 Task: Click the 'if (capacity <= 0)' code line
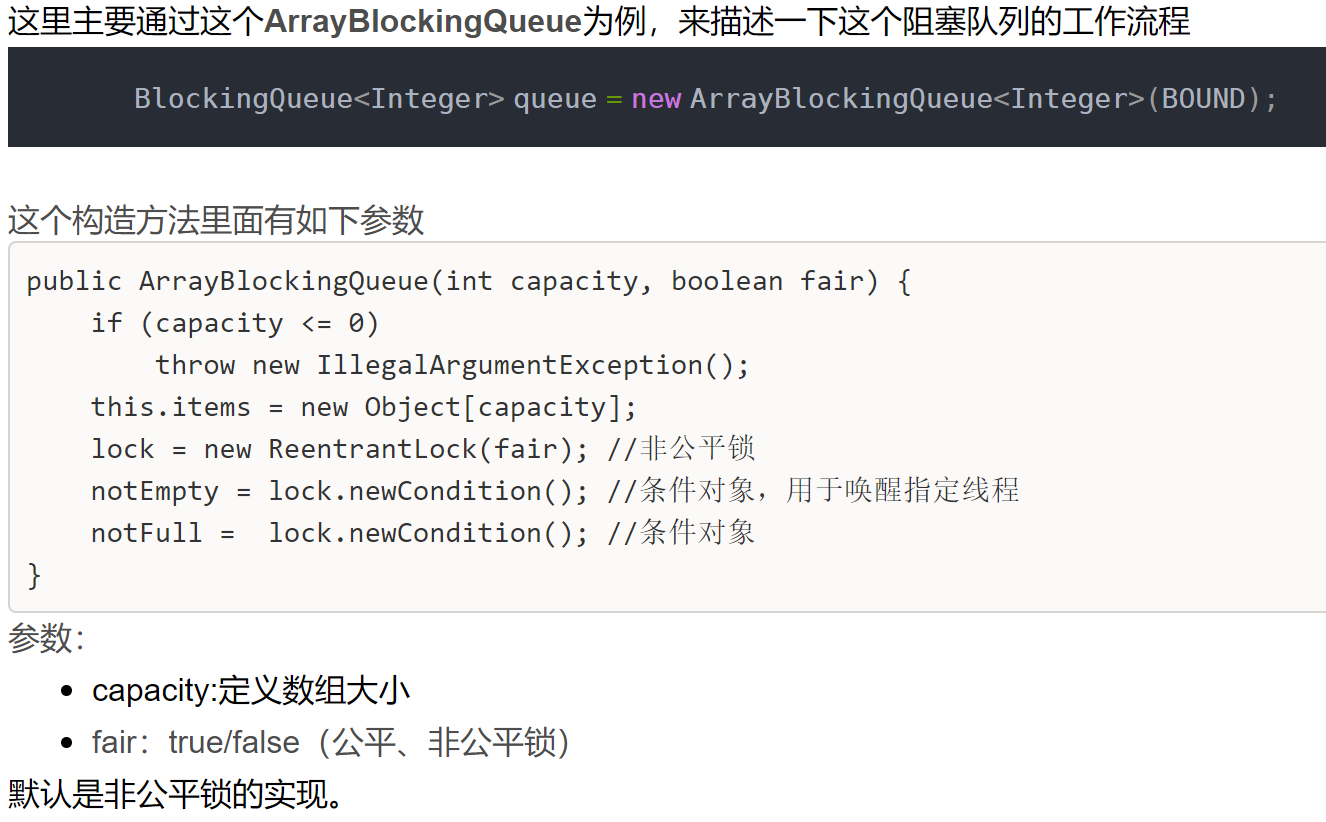click(x=235, y=324)
